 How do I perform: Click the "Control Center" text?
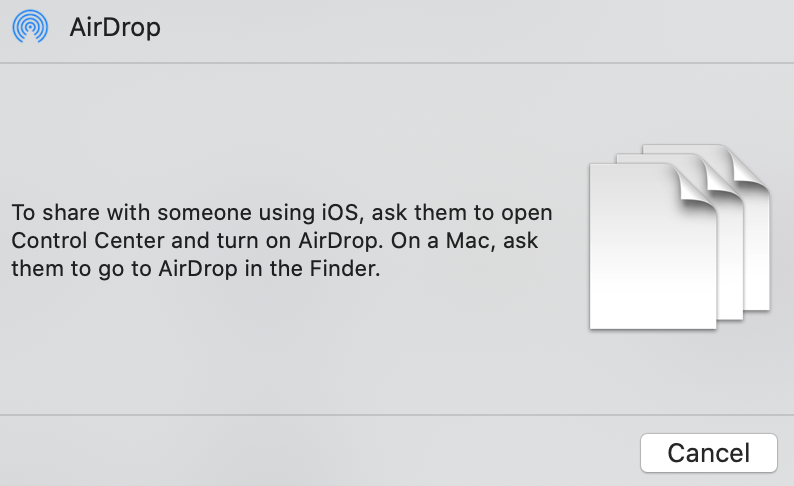(84, 241)
